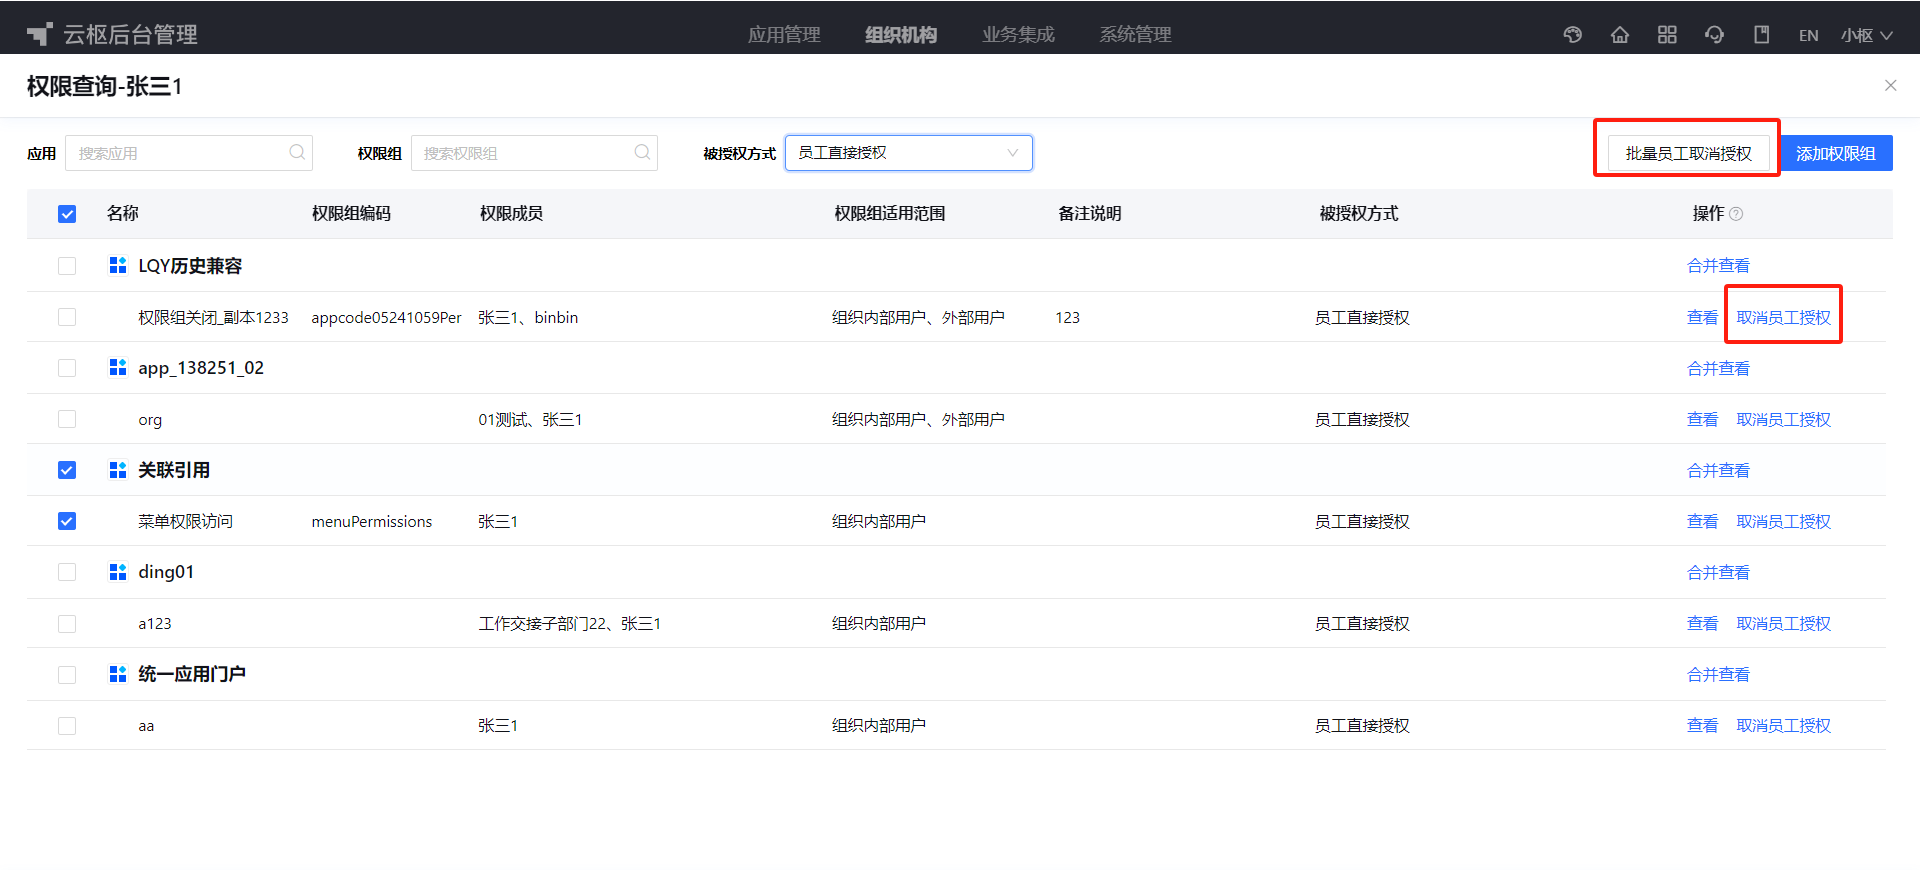Click the 01测试、张三1 members cell
This screenshot has width=1920, height=870.
coord(530,419)
